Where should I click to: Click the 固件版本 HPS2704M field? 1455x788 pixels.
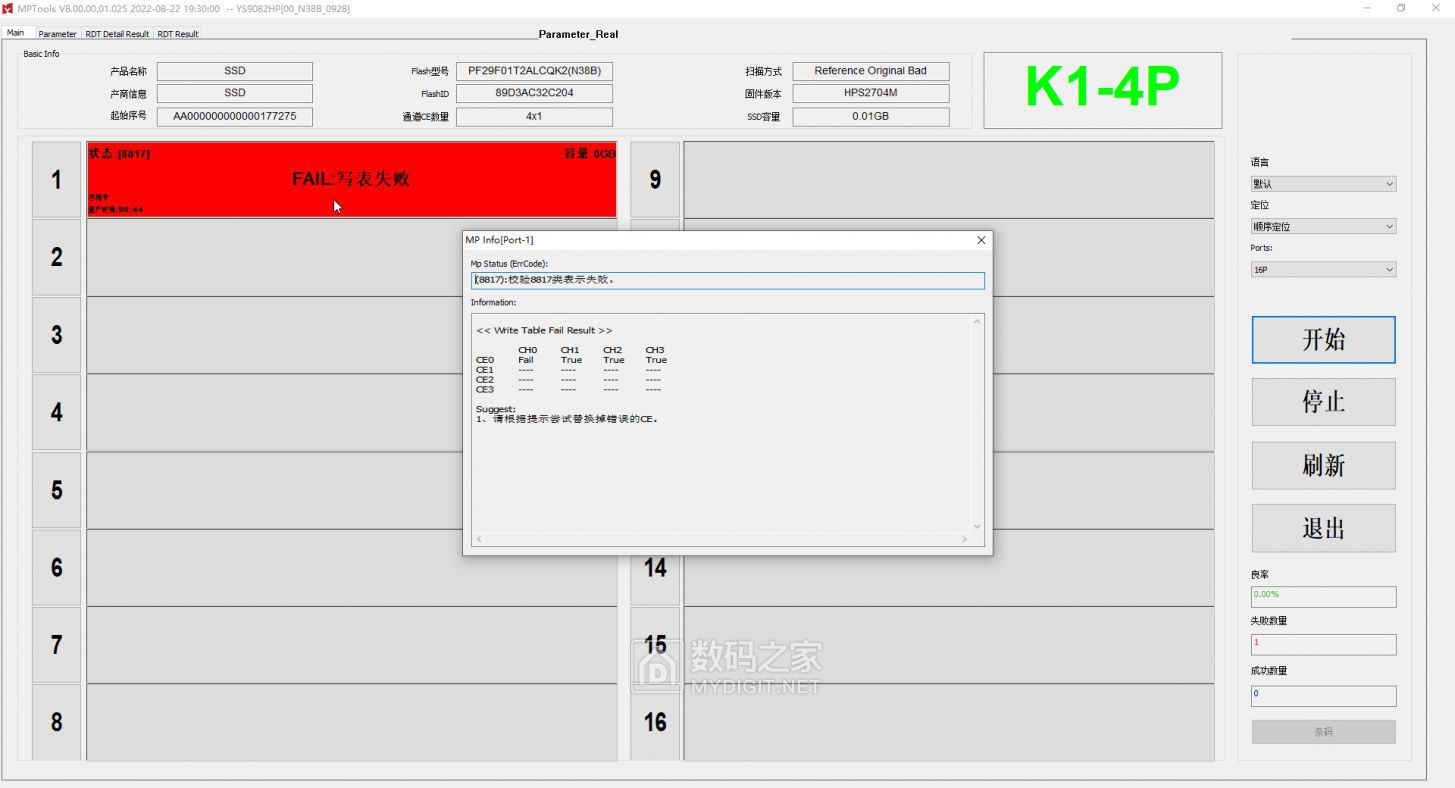click(x=870, y=94)
